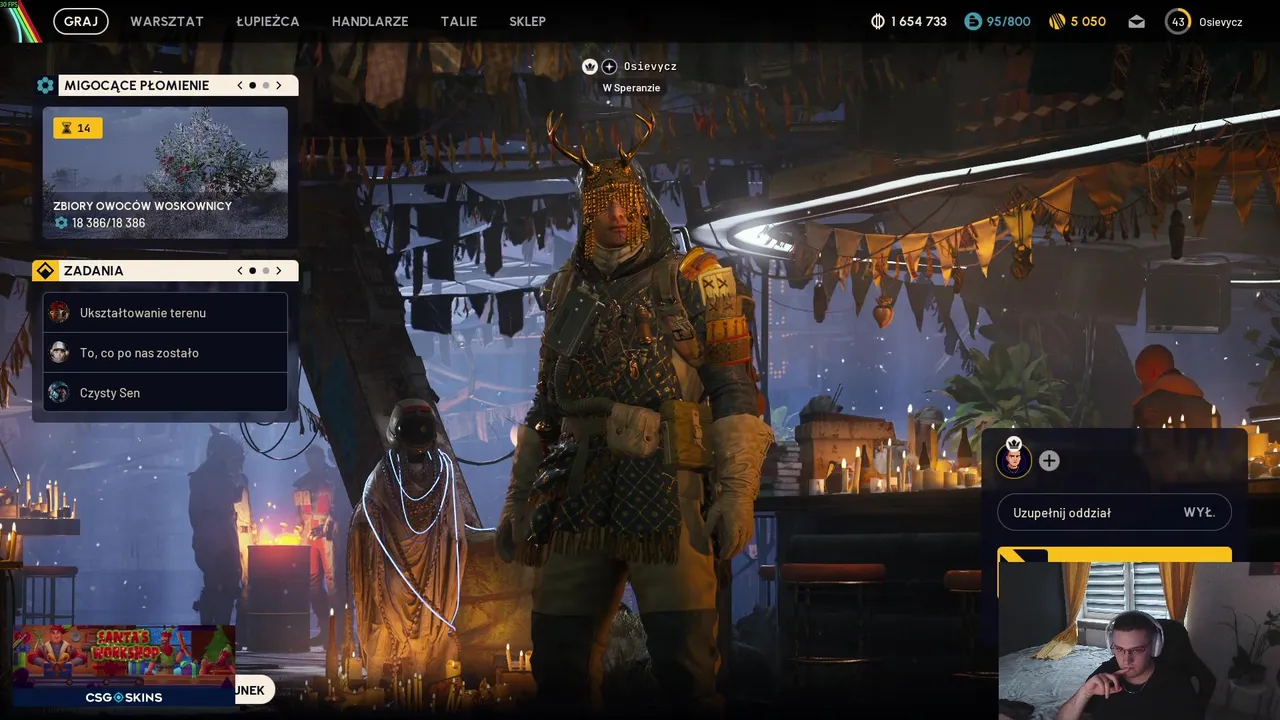The width and height of the screenshot is (1280, 720).
Task: Go to next Zadania page
Action: pos(279,270)
